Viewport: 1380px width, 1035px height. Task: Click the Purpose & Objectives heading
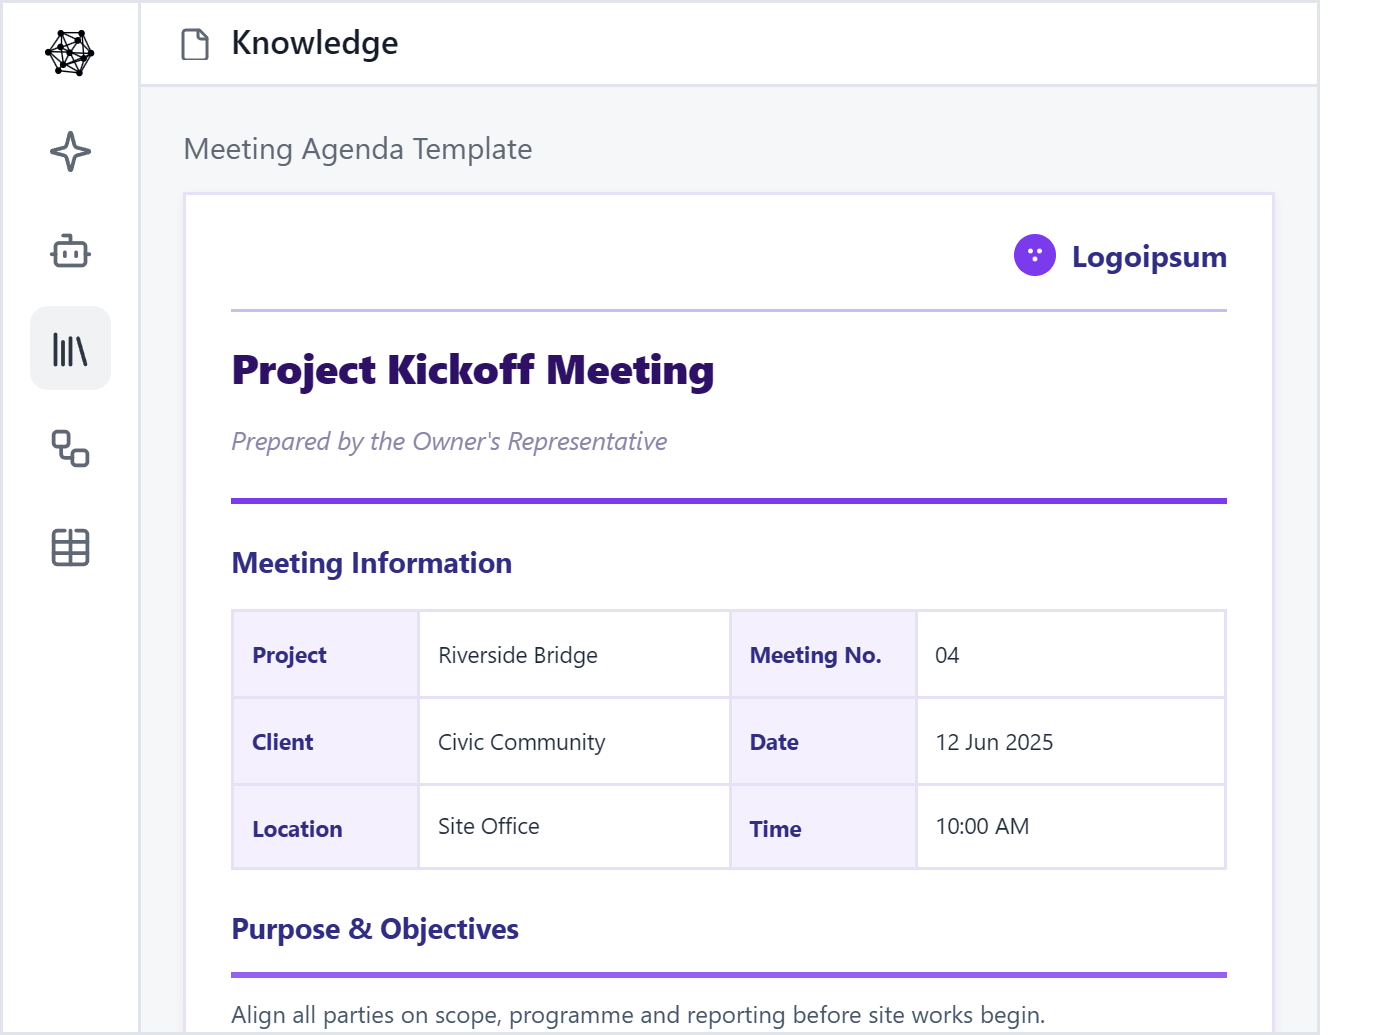(x=375, y=929)
